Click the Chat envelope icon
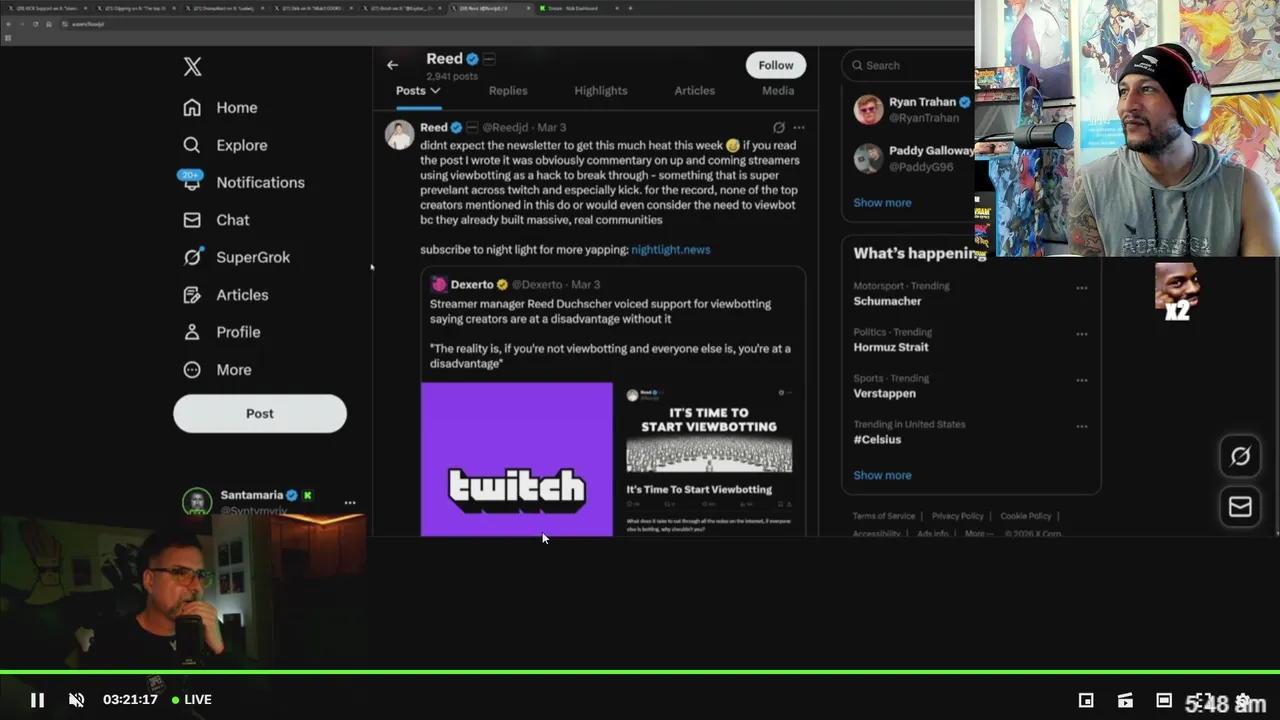The image size is (1280, 720). pos(193,220)
